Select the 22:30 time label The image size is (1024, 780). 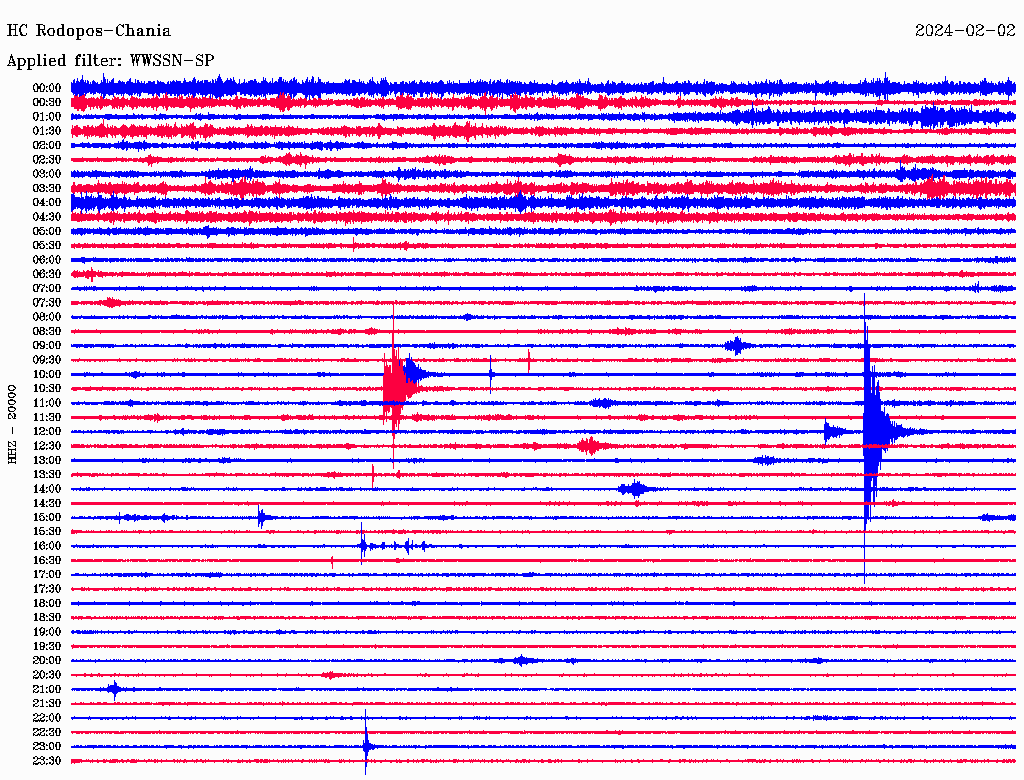tap(47, 732)
